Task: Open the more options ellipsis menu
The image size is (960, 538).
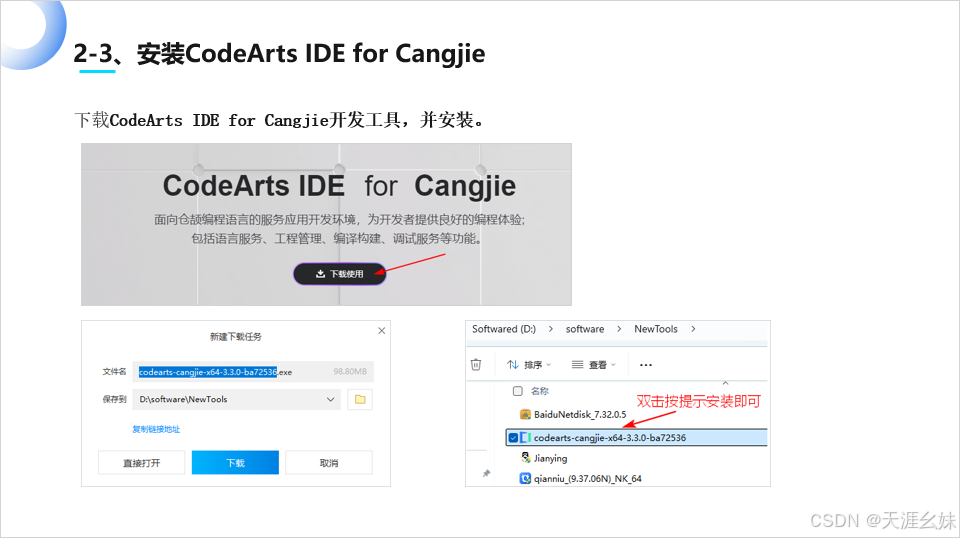Action: [645, 365]
